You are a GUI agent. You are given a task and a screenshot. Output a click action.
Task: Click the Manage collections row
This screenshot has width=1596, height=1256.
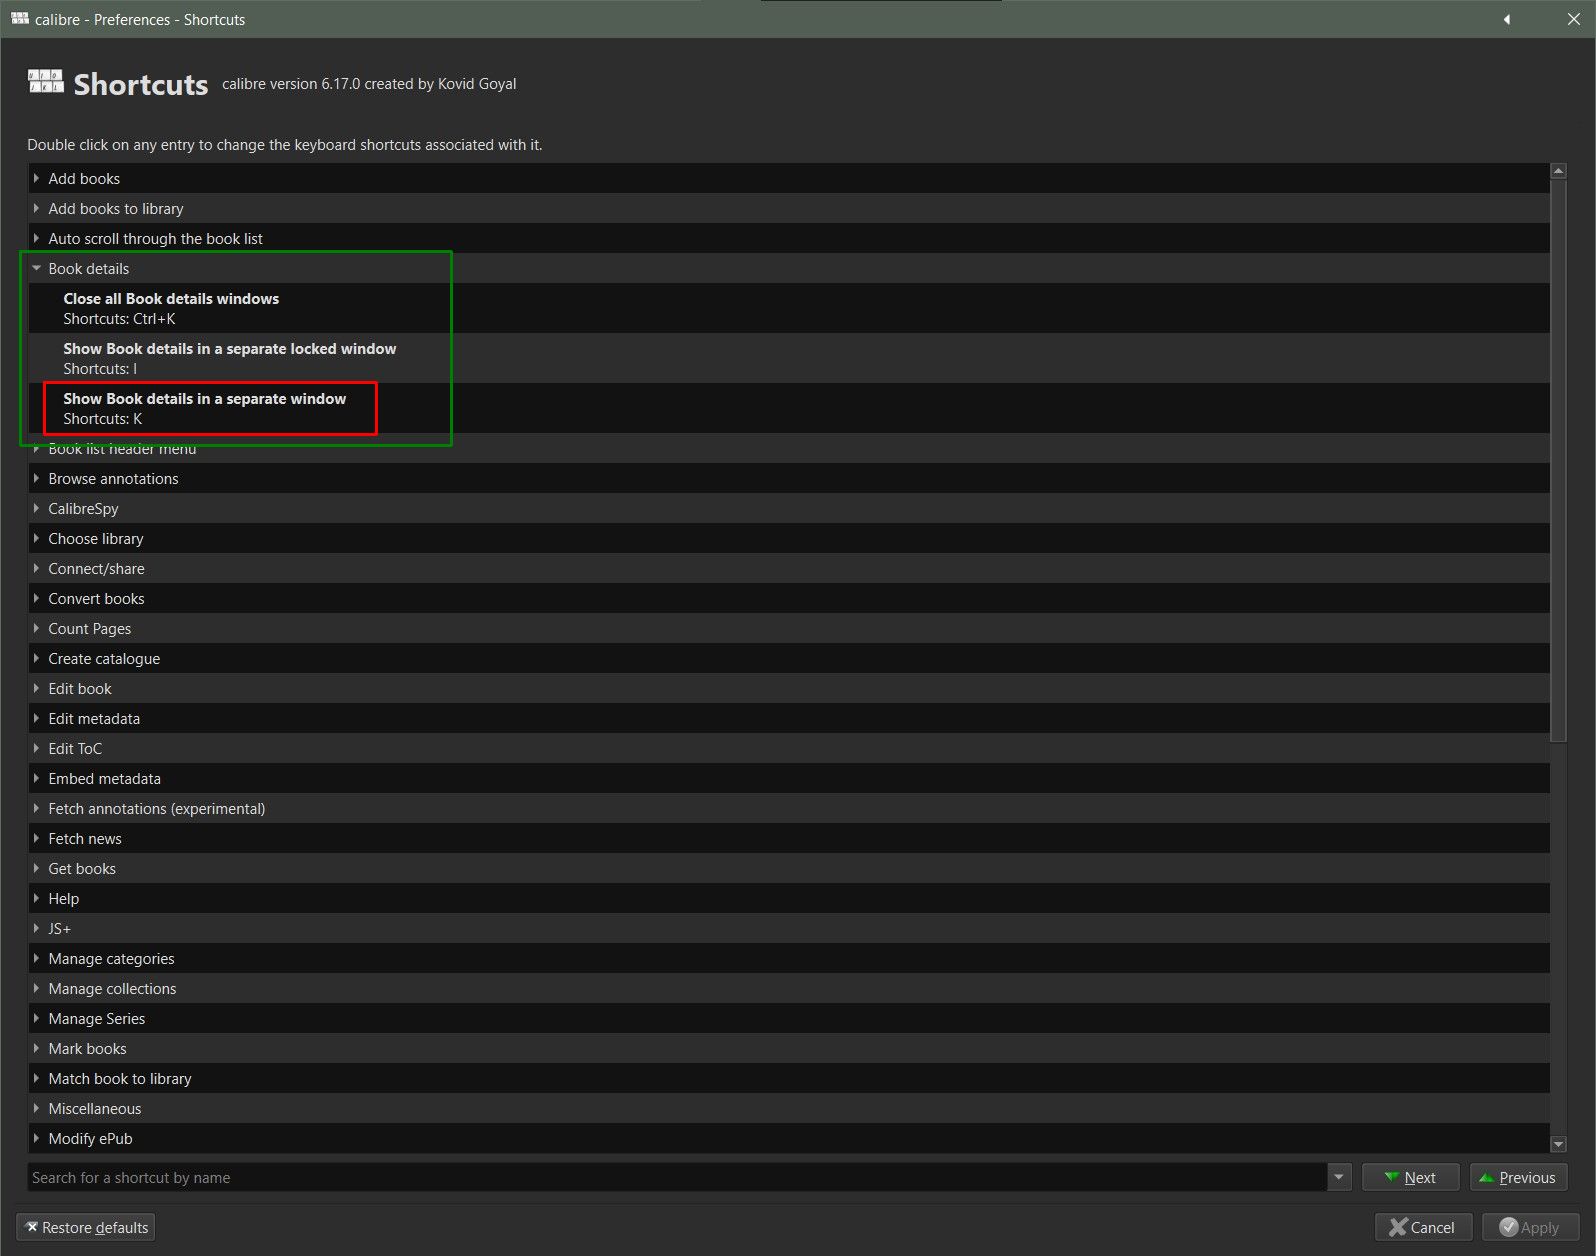789,988
